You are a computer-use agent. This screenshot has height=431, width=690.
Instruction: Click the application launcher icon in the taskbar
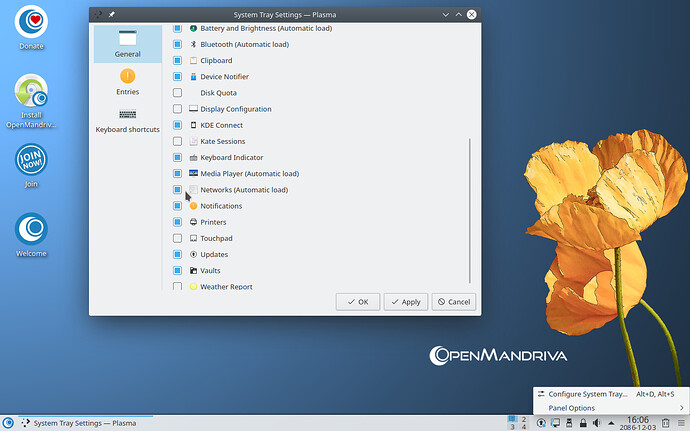tap(8, 423)
